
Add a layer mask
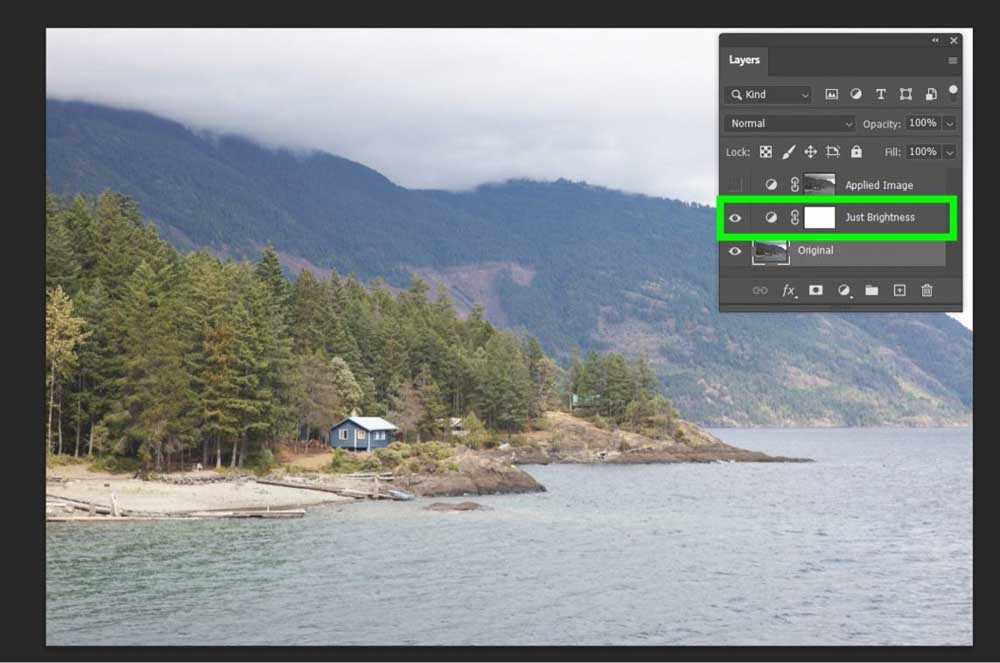(816, 290)
